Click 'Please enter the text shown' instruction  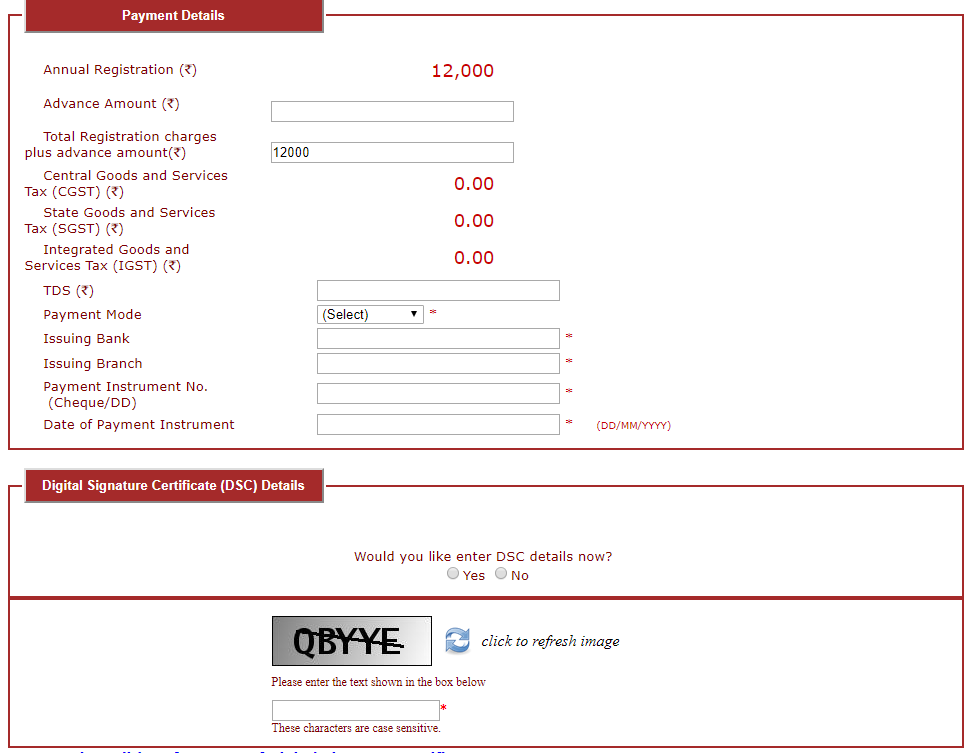pos(378,682)
